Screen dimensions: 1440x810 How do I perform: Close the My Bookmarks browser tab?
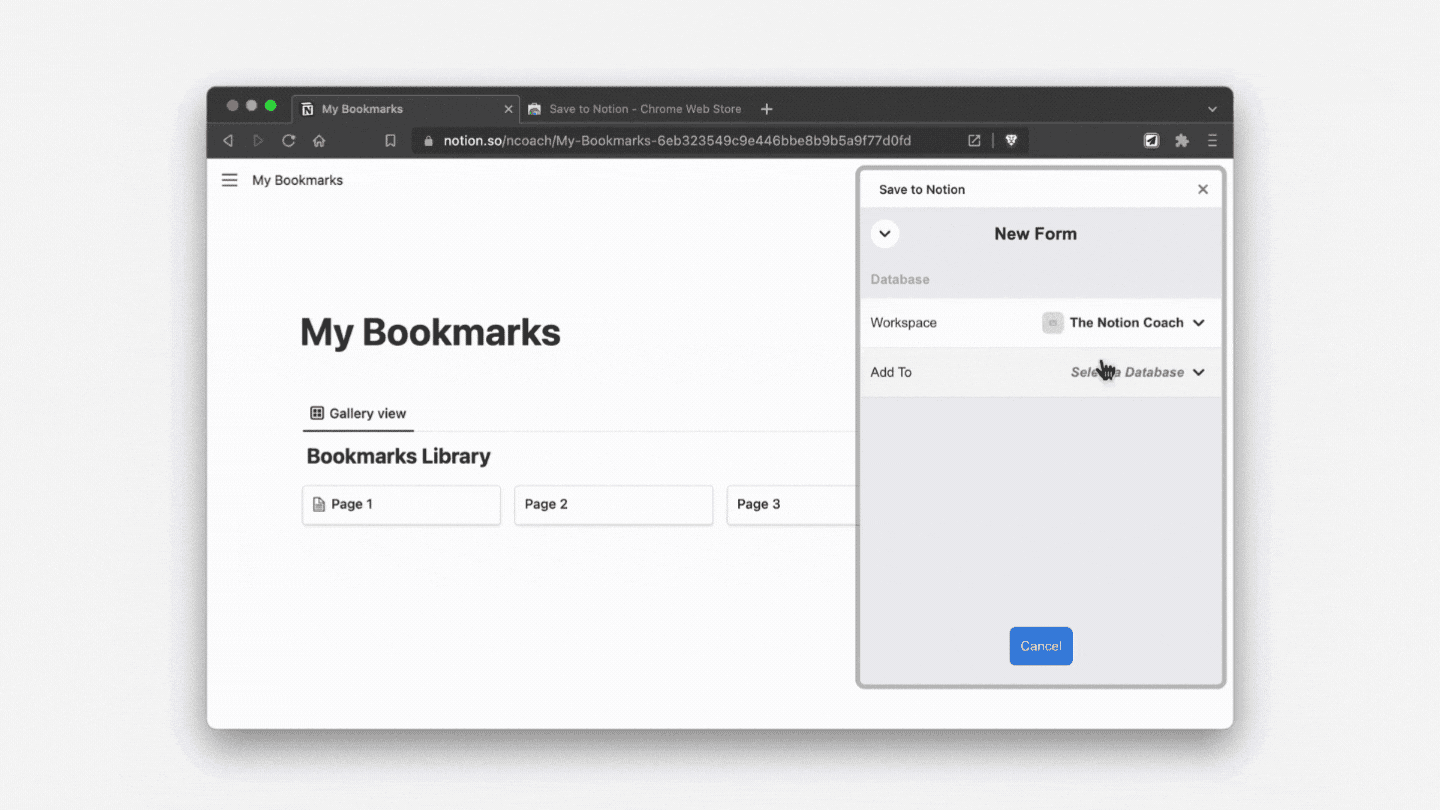coord(508,109)
